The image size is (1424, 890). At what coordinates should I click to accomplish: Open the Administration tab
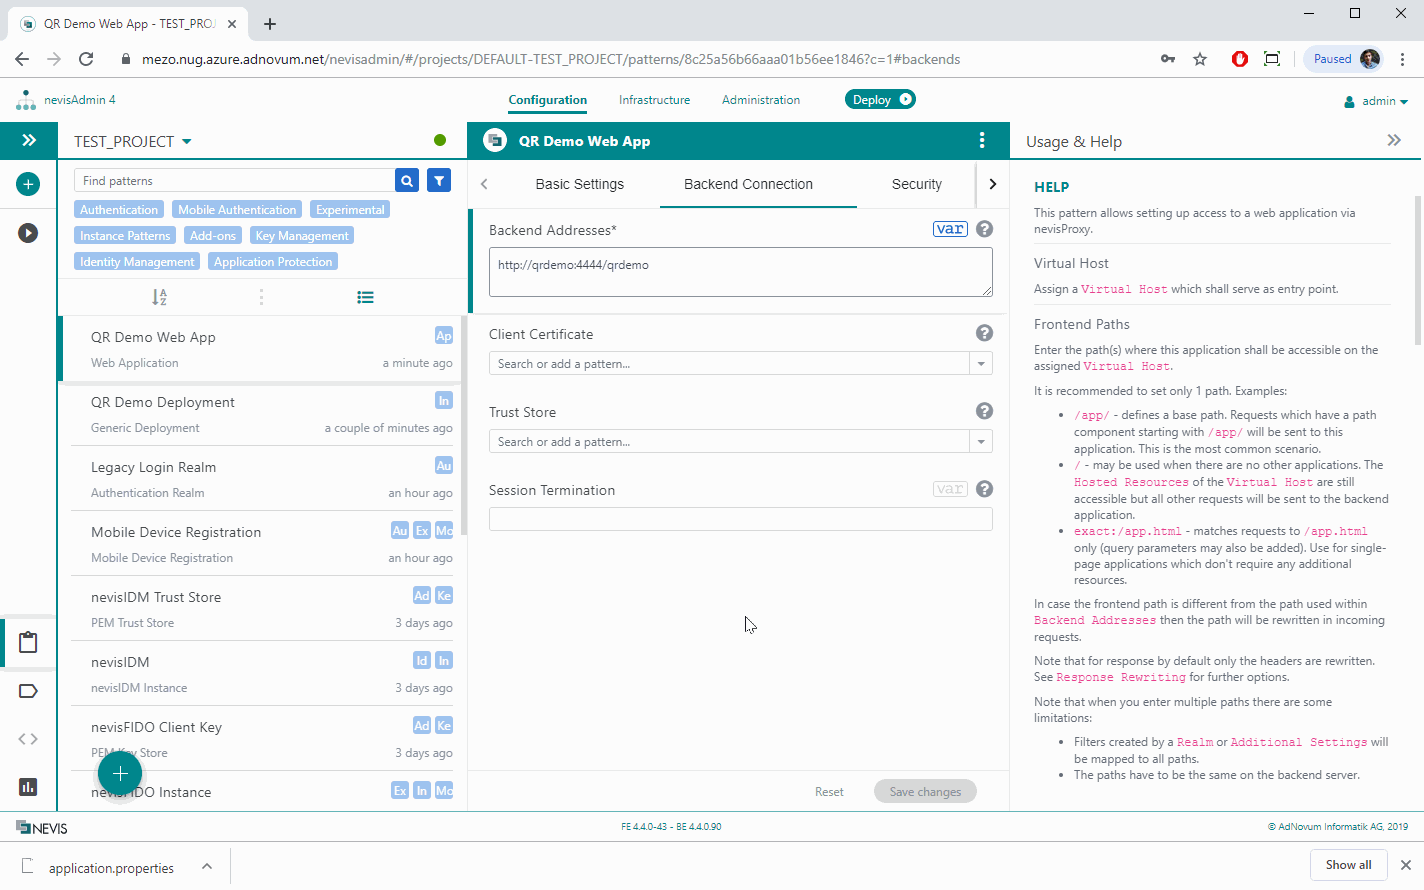761,100
